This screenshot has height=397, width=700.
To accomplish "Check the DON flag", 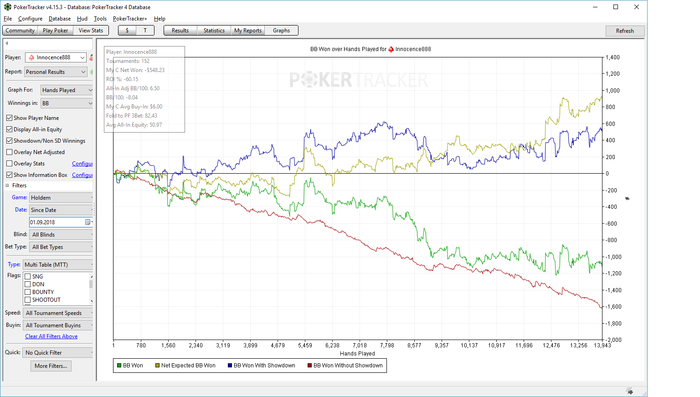I will coord(28,284).
